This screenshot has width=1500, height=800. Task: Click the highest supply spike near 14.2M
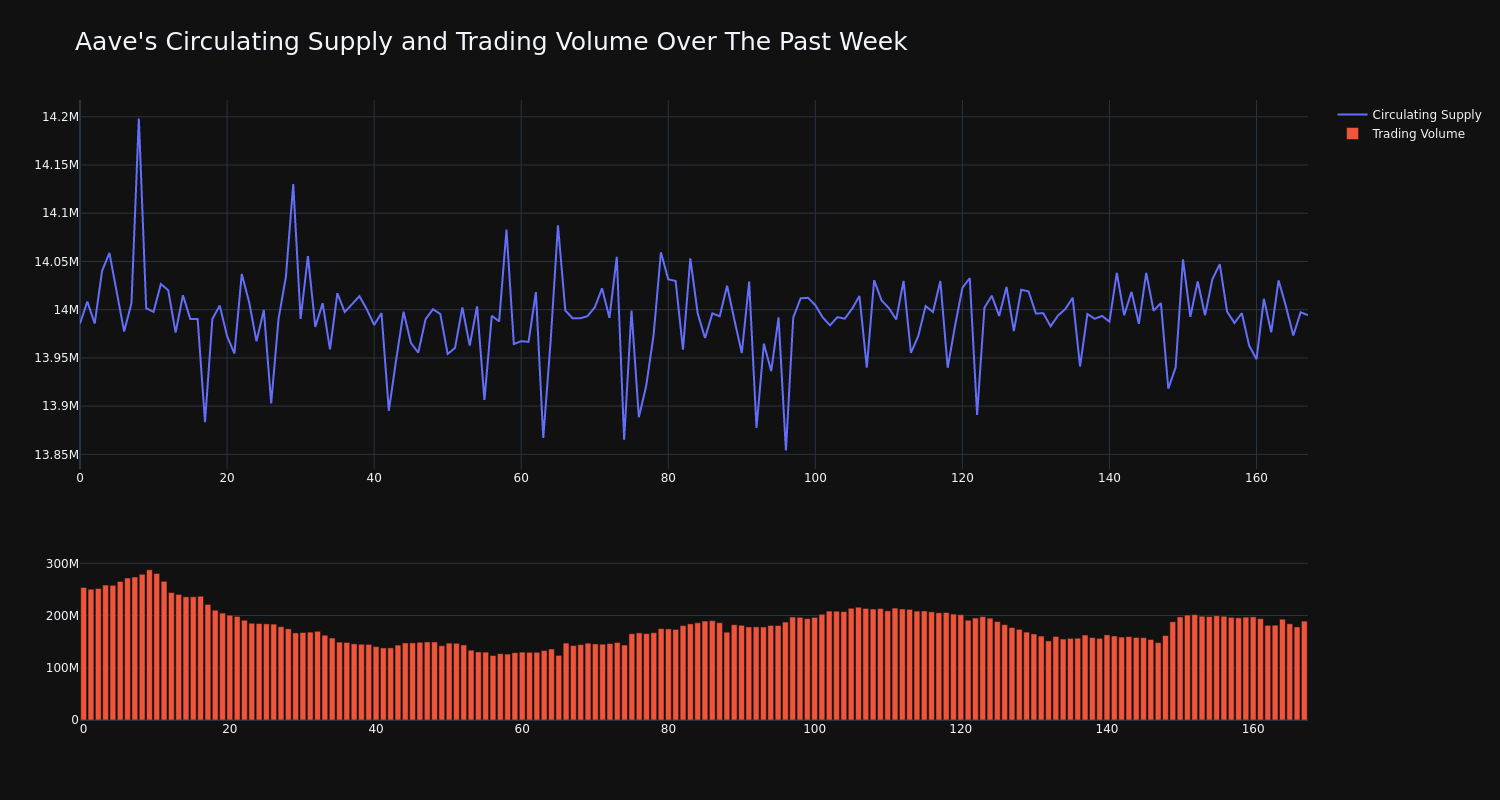pos(139,120)
